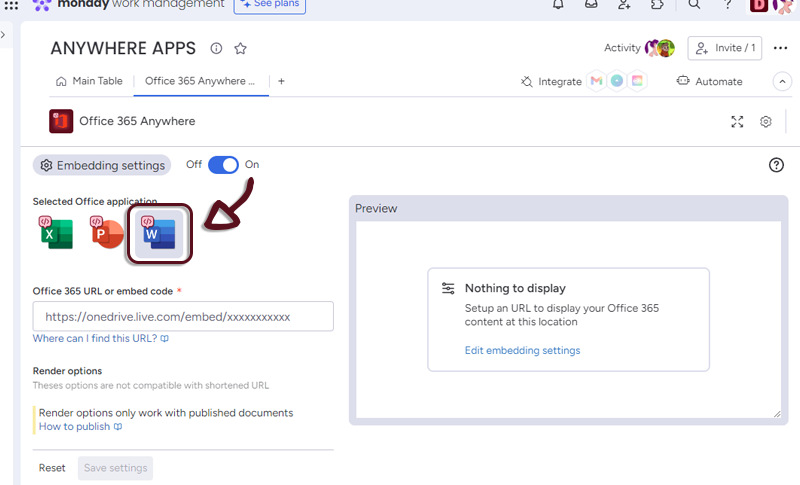Viewport: 800px width, 485px height.
Task: Expand the view to fullscreen
Action: 737,122
